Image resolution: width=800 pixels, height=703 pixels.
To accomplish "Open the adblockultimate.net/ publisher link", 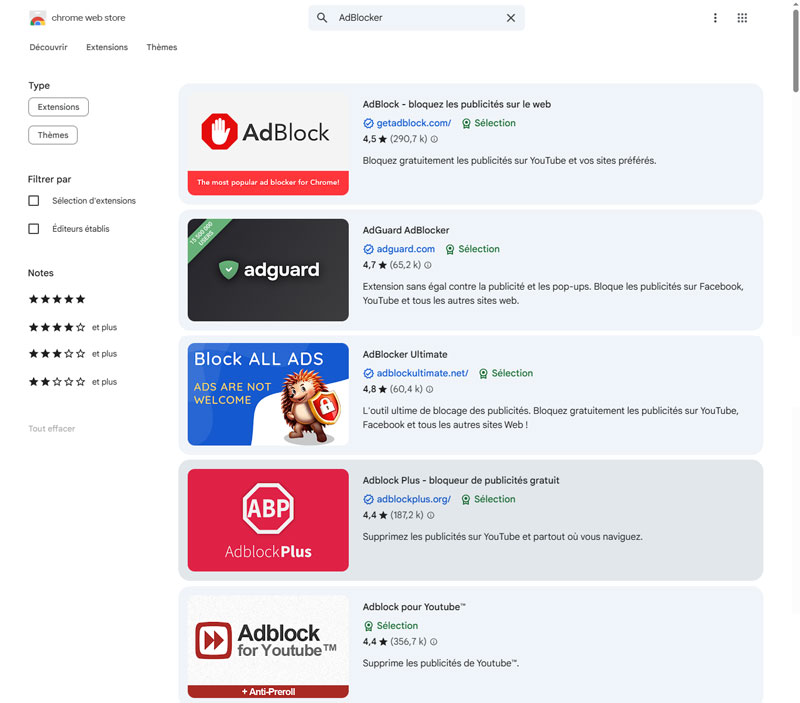I will (422, 373).
